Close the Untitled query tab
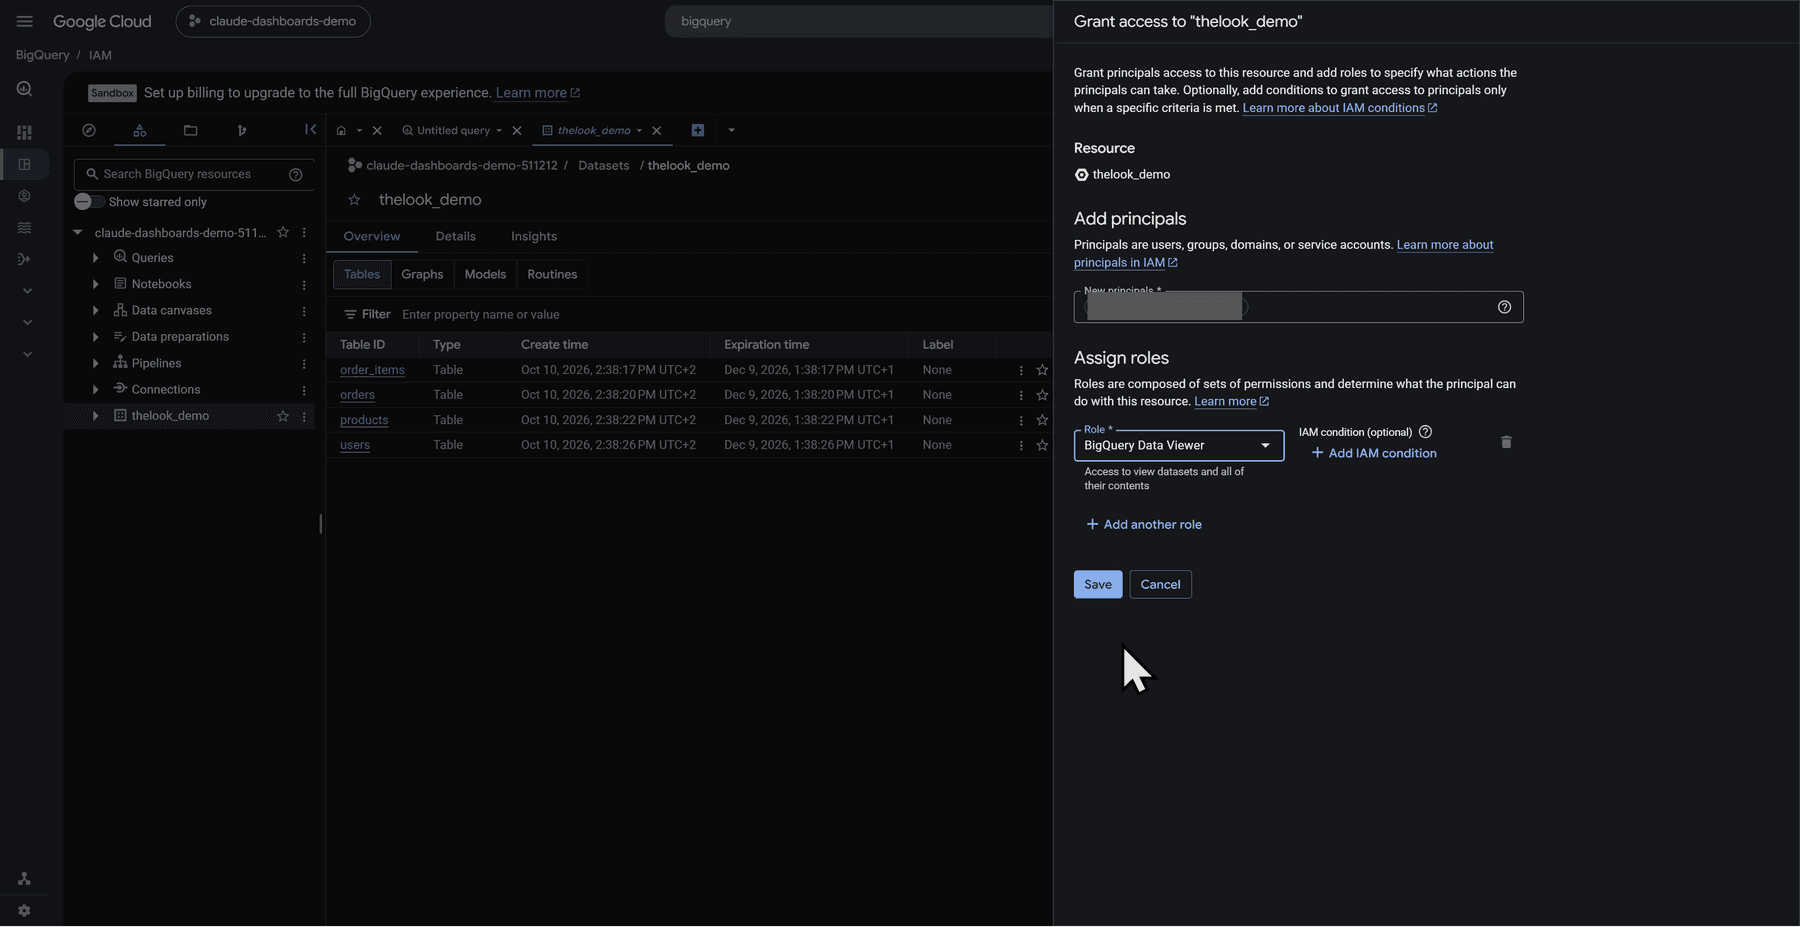This screenshot has height=927, width=1800. tap(517, 130)
